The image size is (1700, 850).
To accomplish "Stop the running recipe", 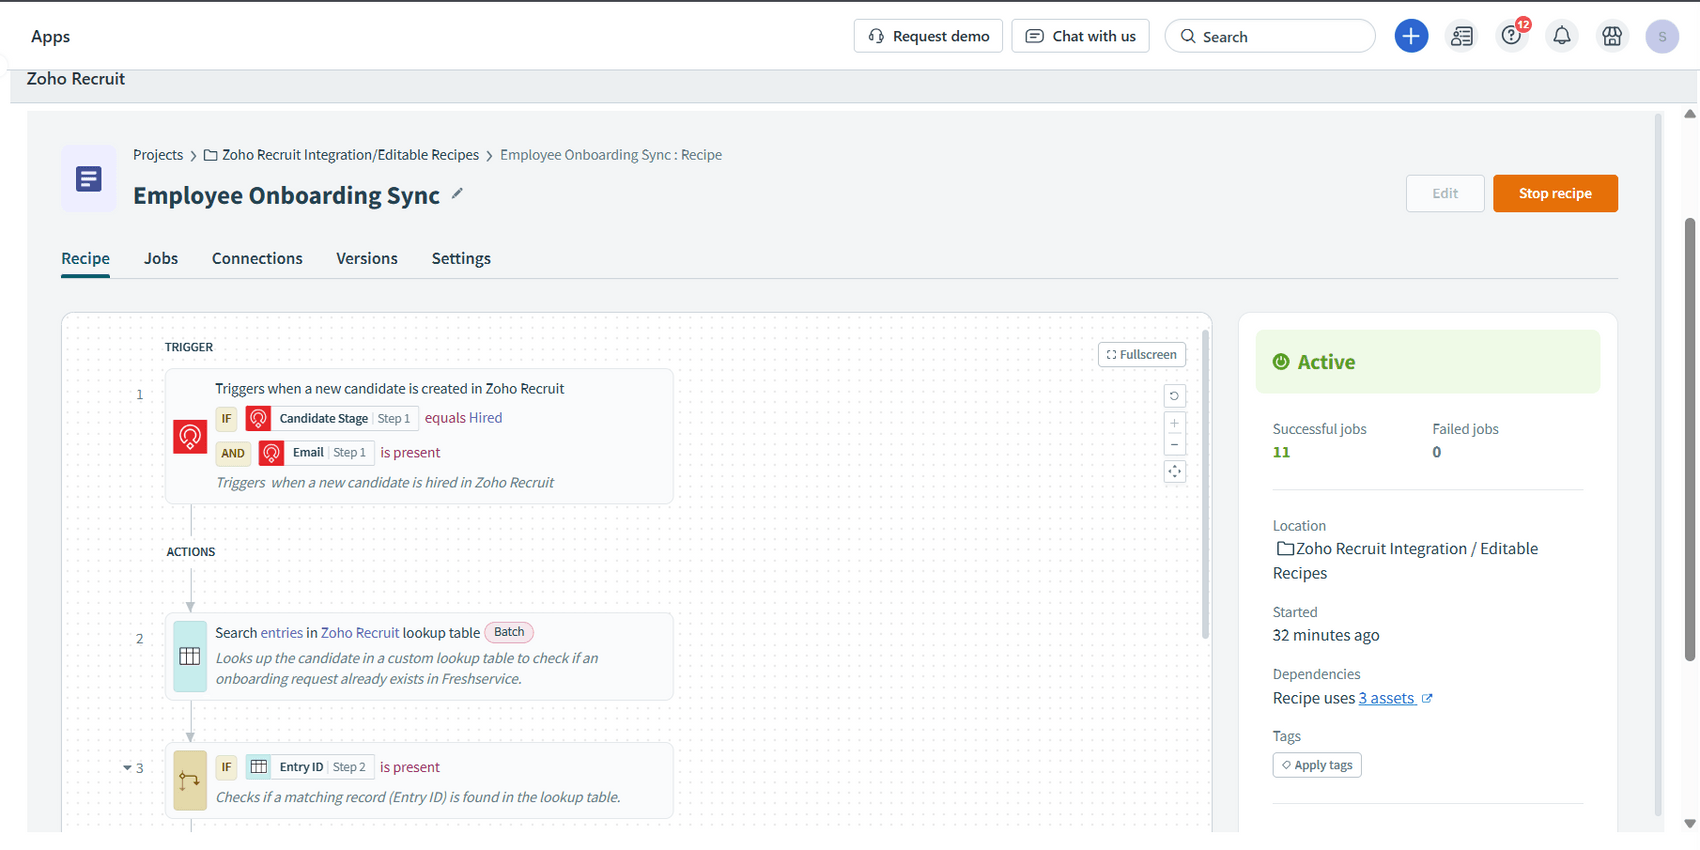I will pos(1554,193).
